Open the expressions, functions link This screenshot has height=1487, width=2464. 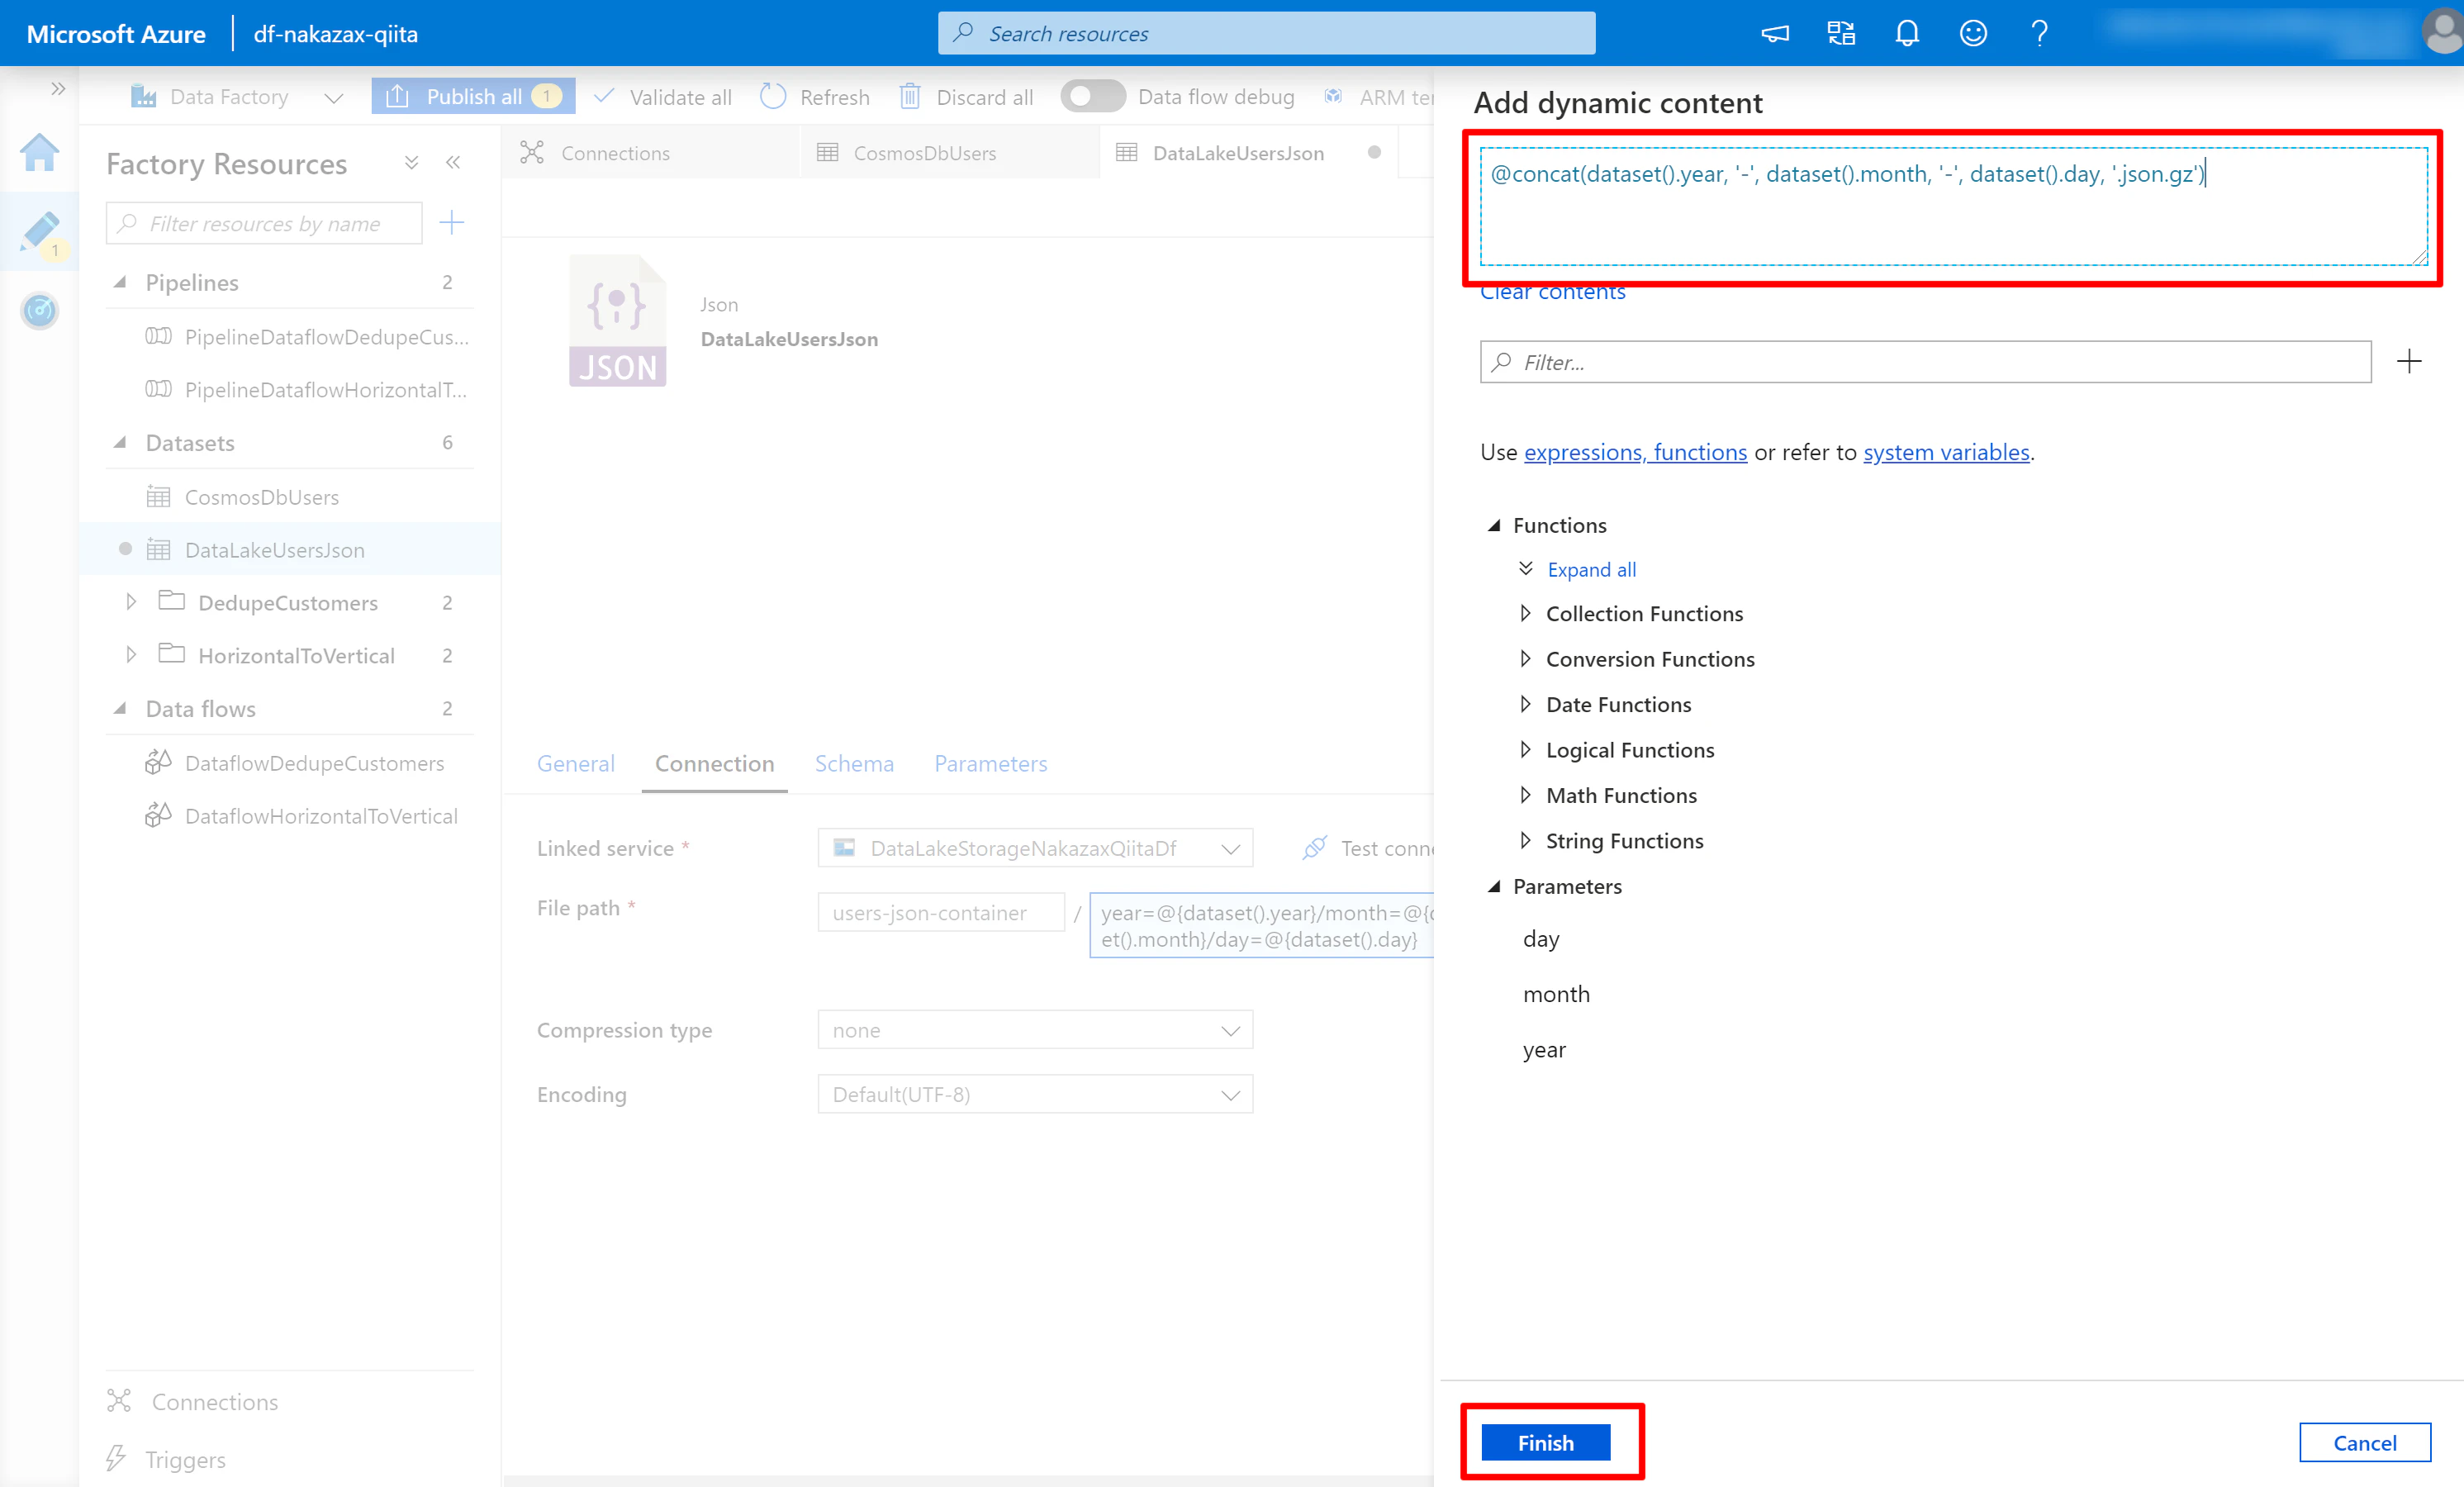1635,452
